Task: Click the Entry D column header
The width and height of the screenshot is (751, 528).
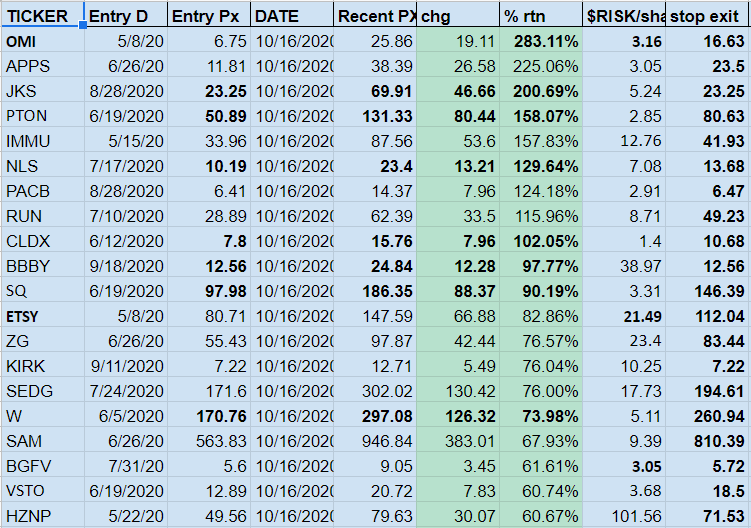Action: 126,14
